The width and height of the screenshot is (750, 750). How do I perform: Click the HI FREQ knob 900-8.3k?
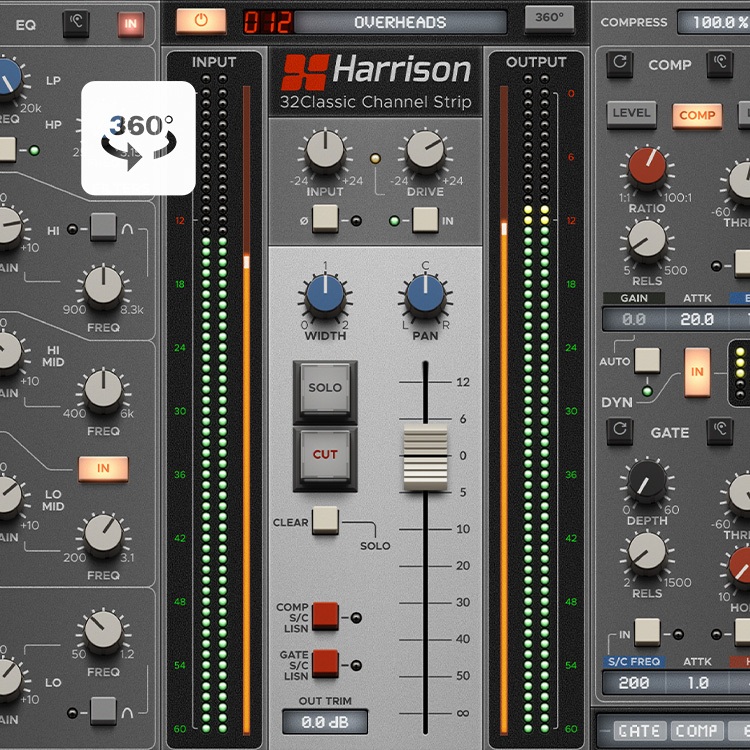[103, 287]
